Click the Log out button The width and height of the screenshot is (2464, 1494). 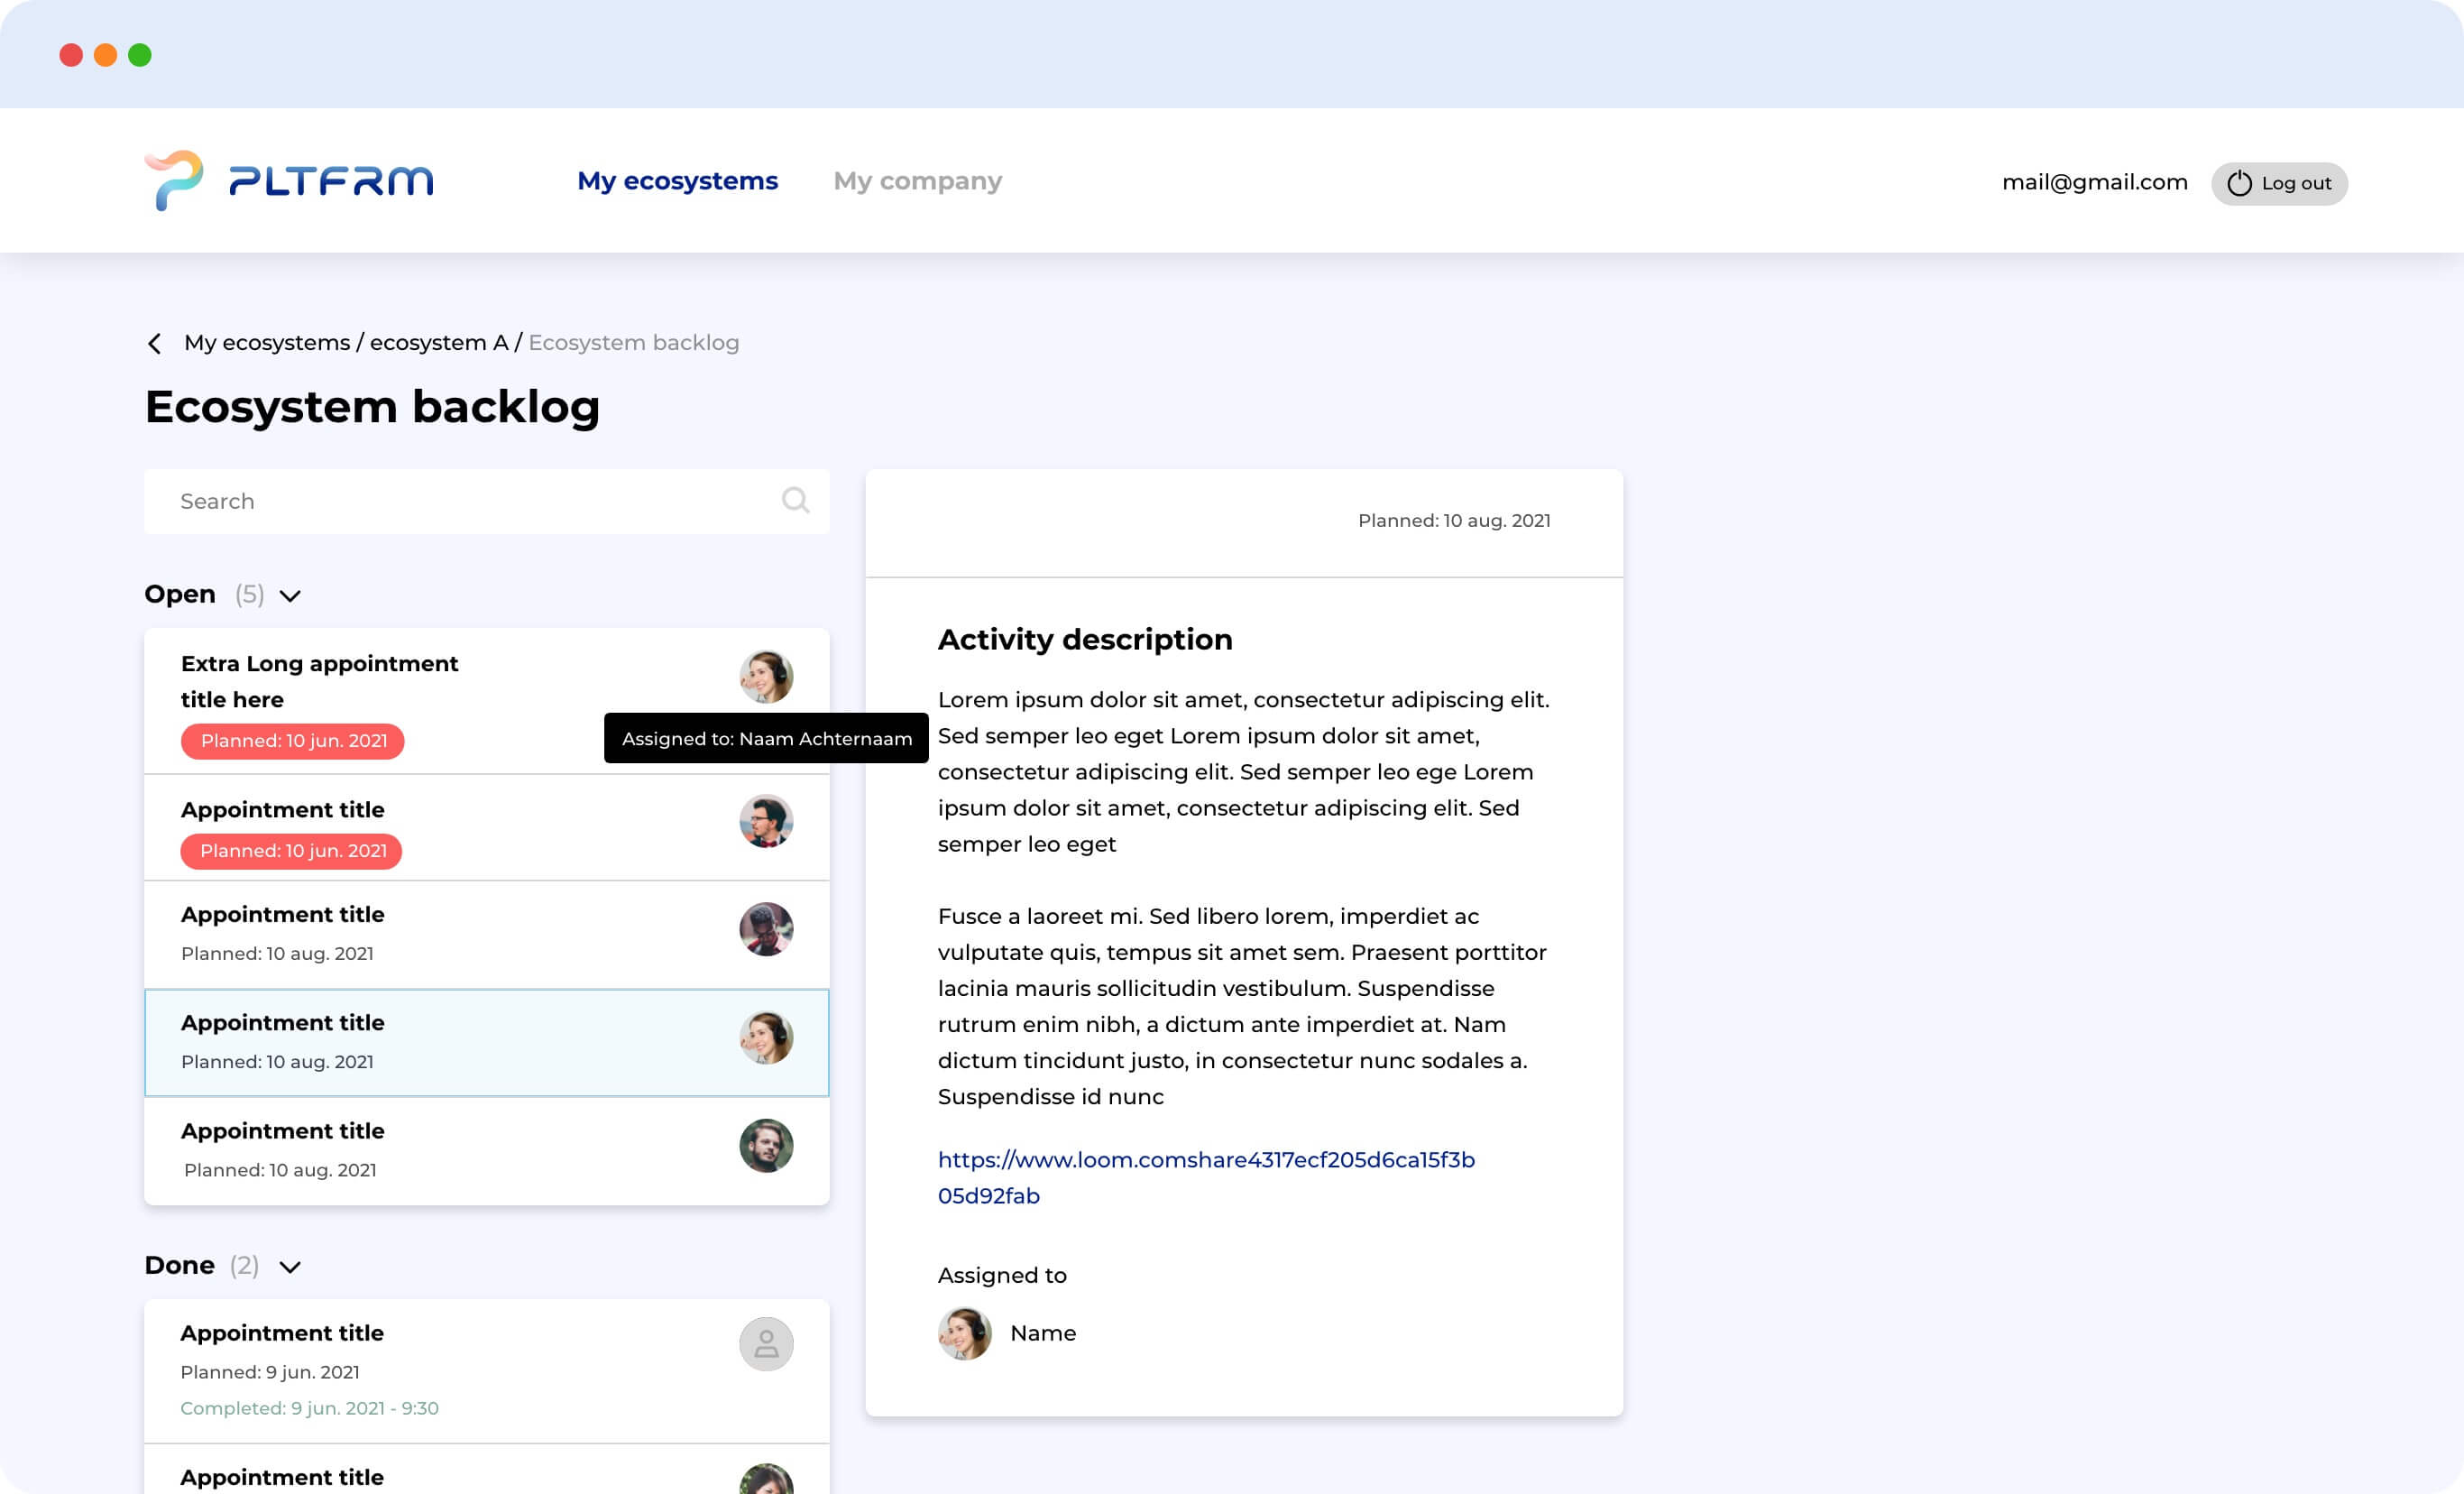tap(2279, 183)
